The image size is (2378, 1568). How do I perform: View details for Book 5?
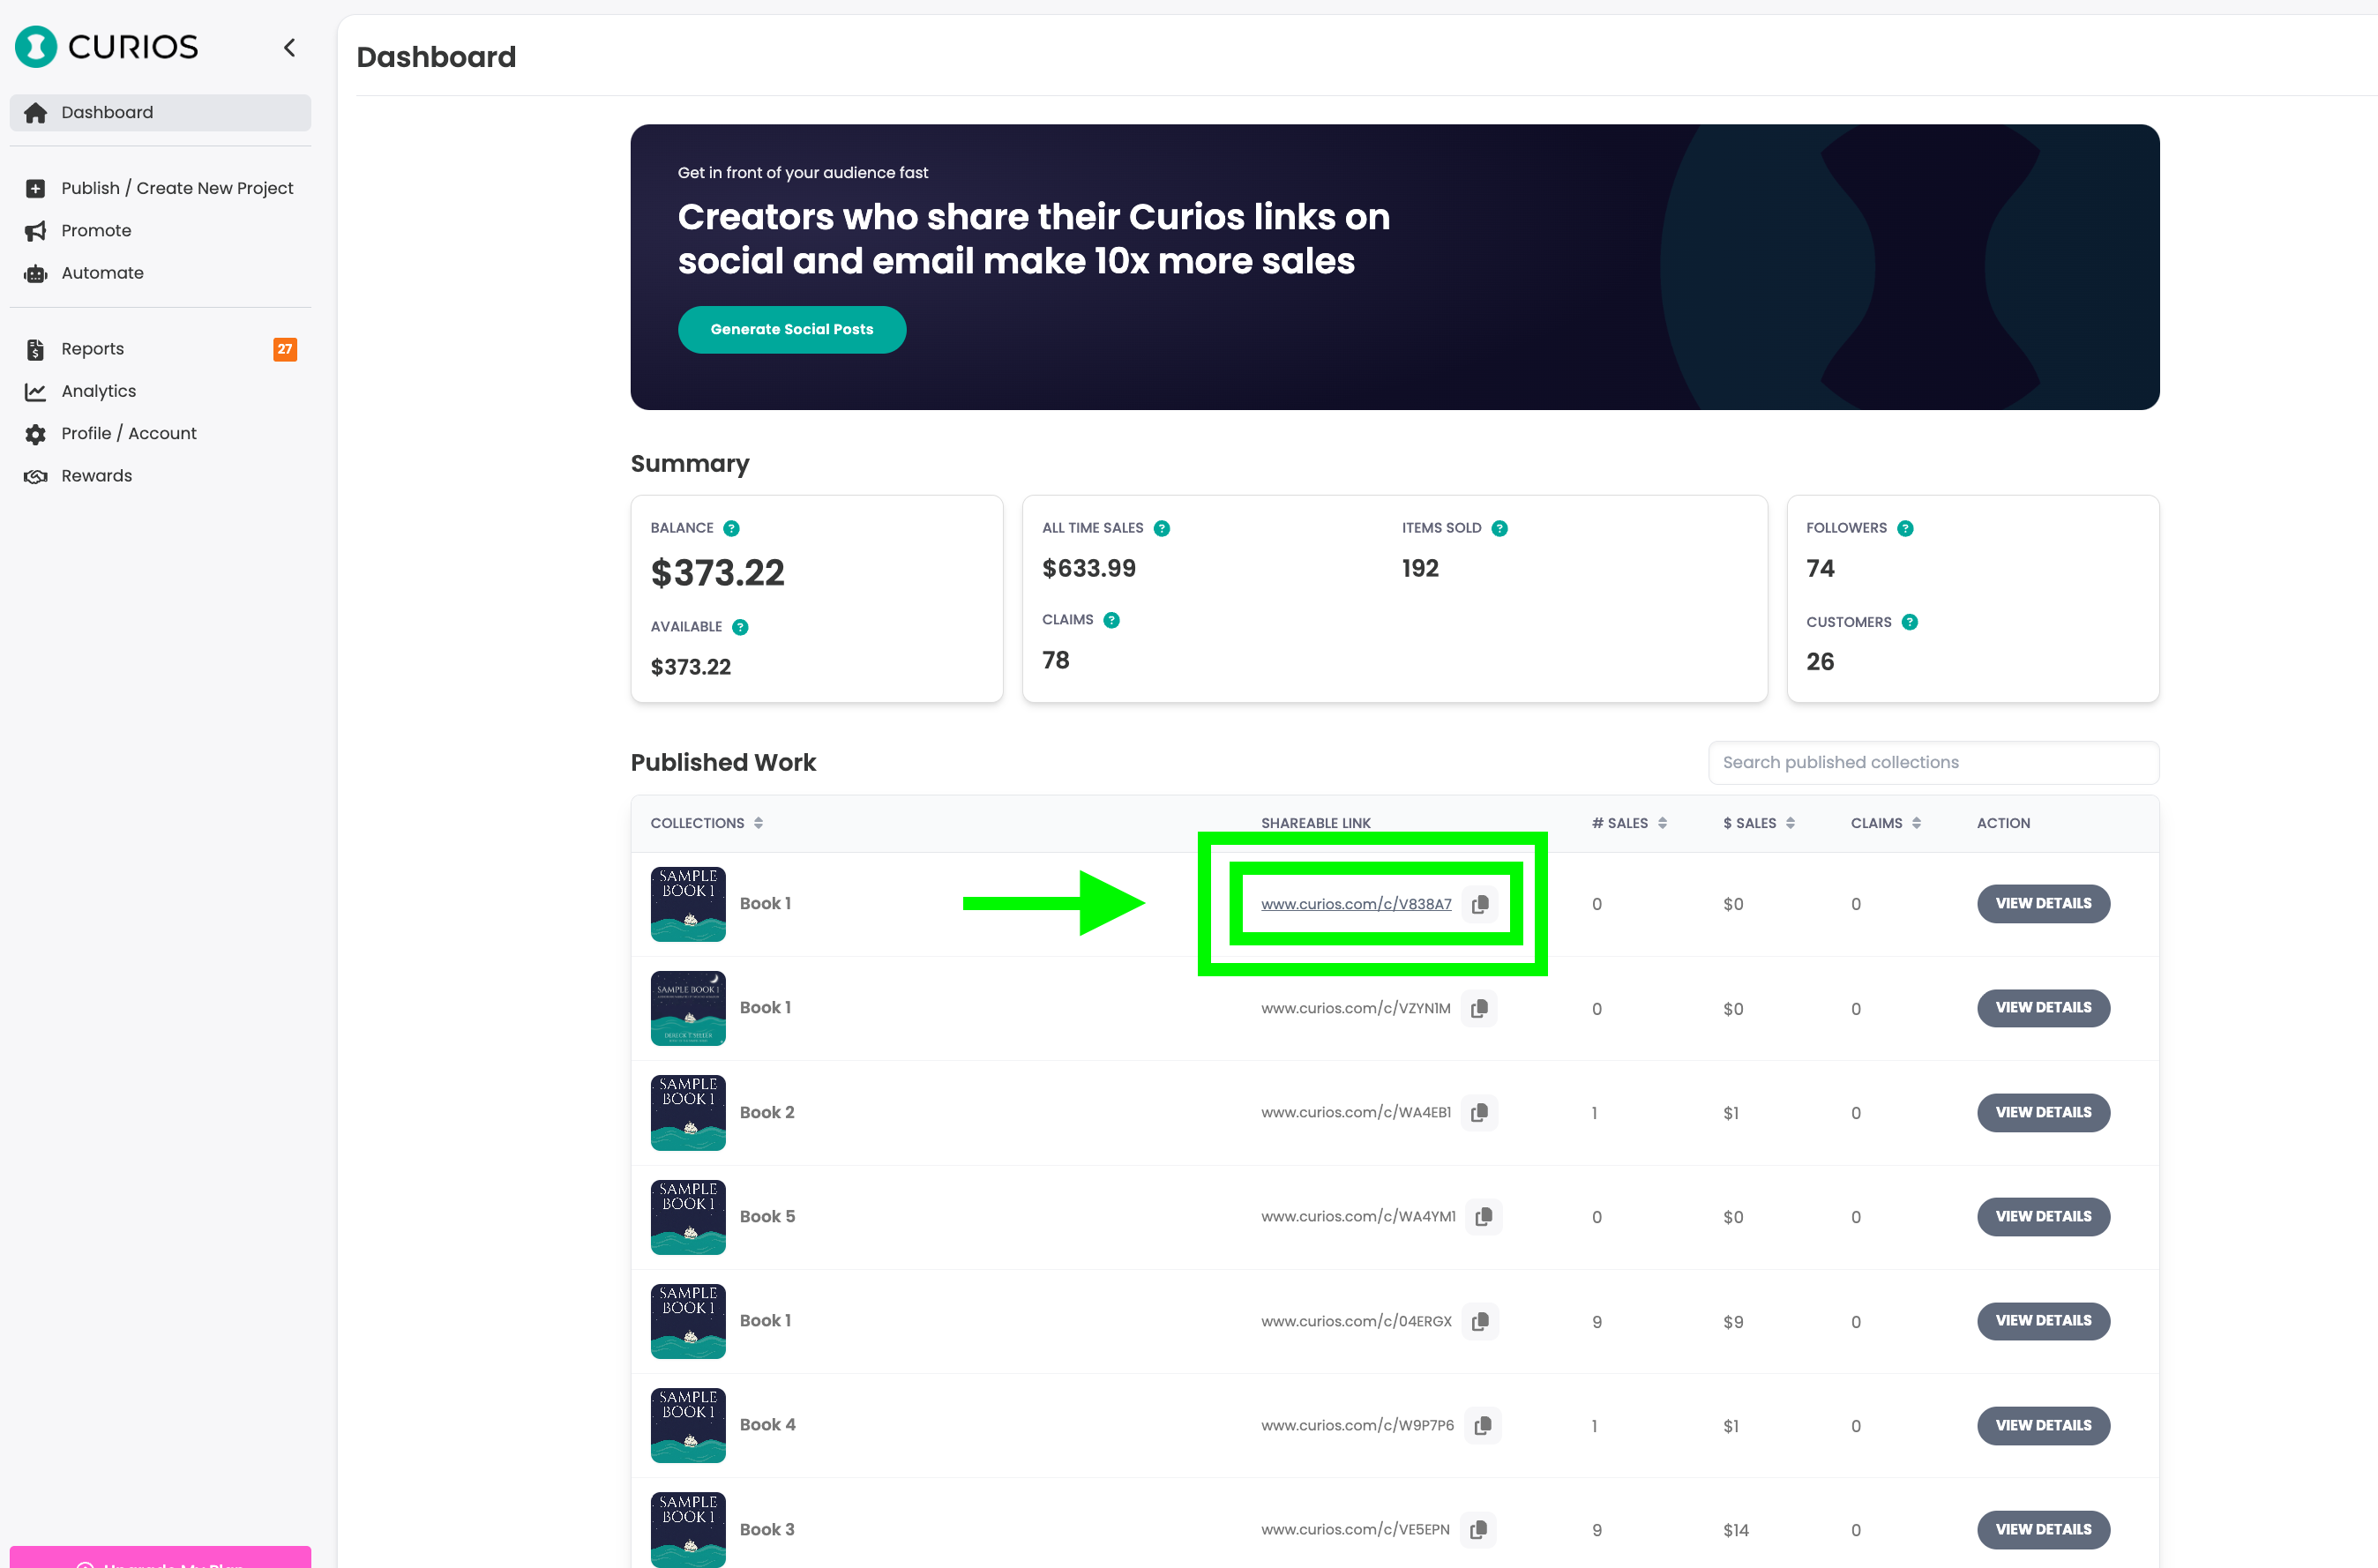click(2043, 1217)
